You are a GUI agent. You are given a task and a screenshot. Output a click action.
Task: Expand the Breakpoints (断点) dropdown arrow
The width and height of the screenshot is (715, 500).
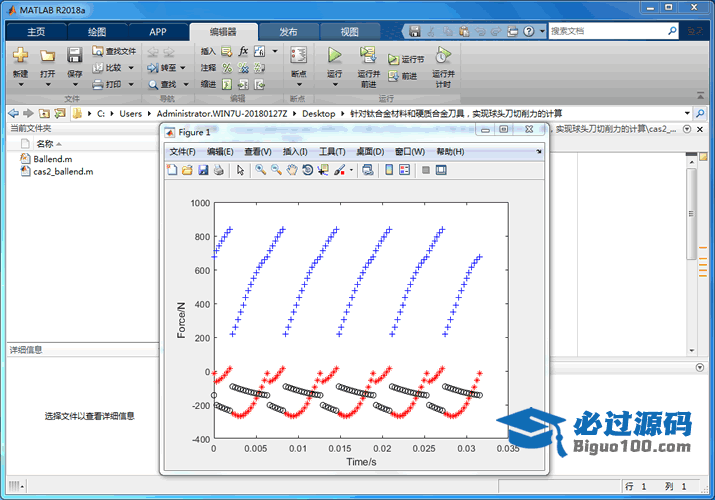pos(299,85)
